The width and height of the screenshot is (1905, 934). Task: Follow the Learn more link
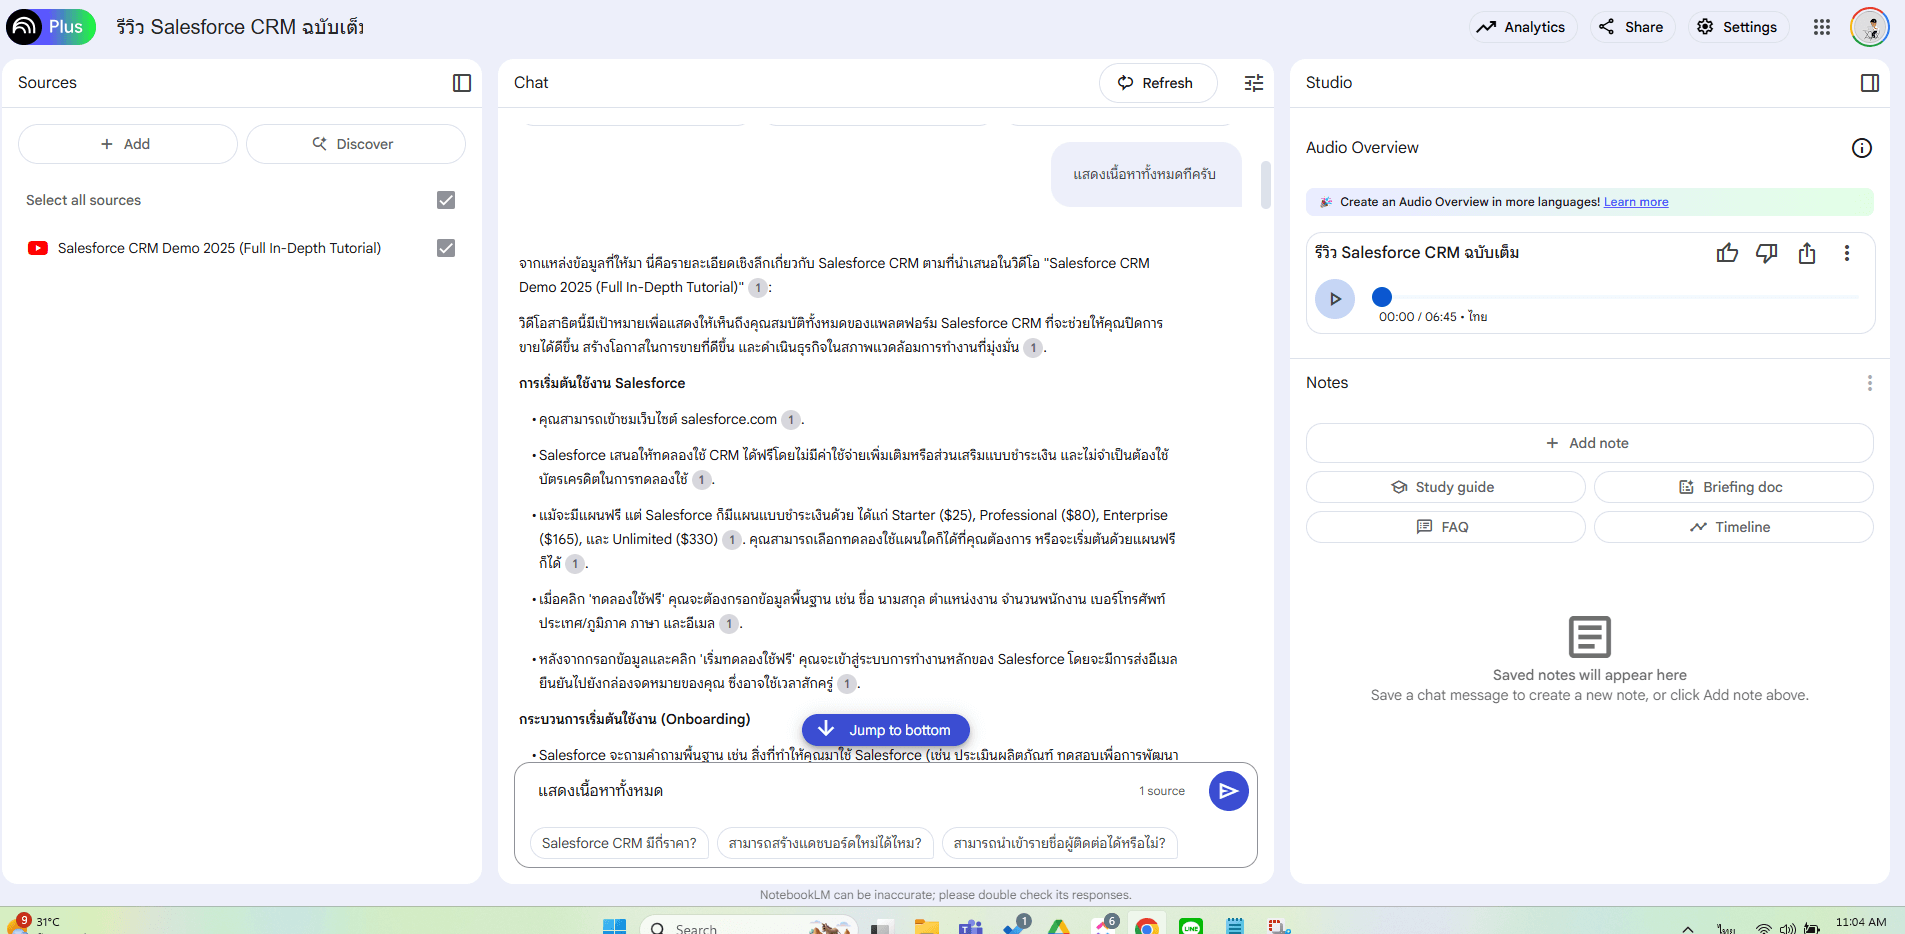1636,202
